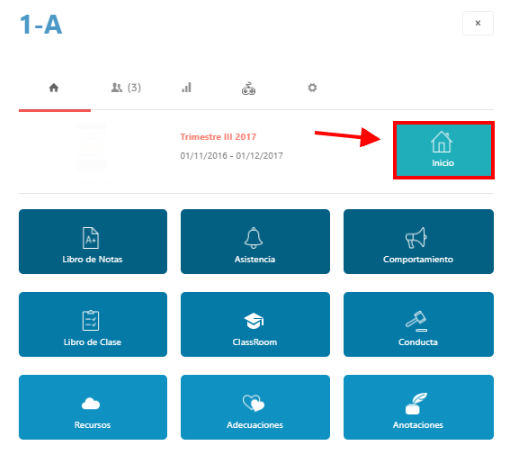Click the Trimestre III 2017 link
505x456 pixels.
(218, 137)
